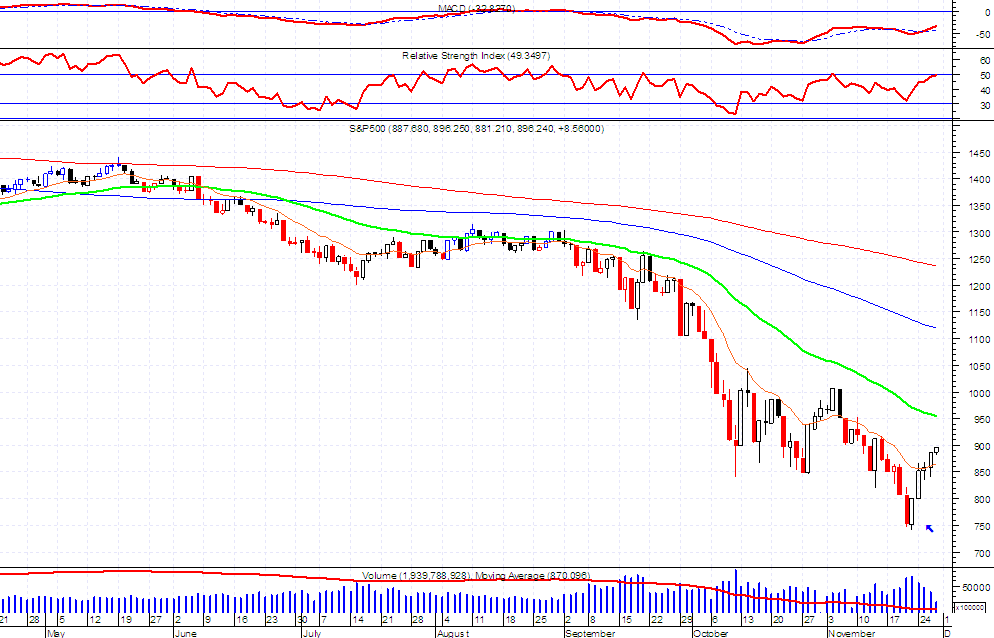Click the 900 price axis label
The height and width of the screenshot is (638, 994).
point(981,446)
